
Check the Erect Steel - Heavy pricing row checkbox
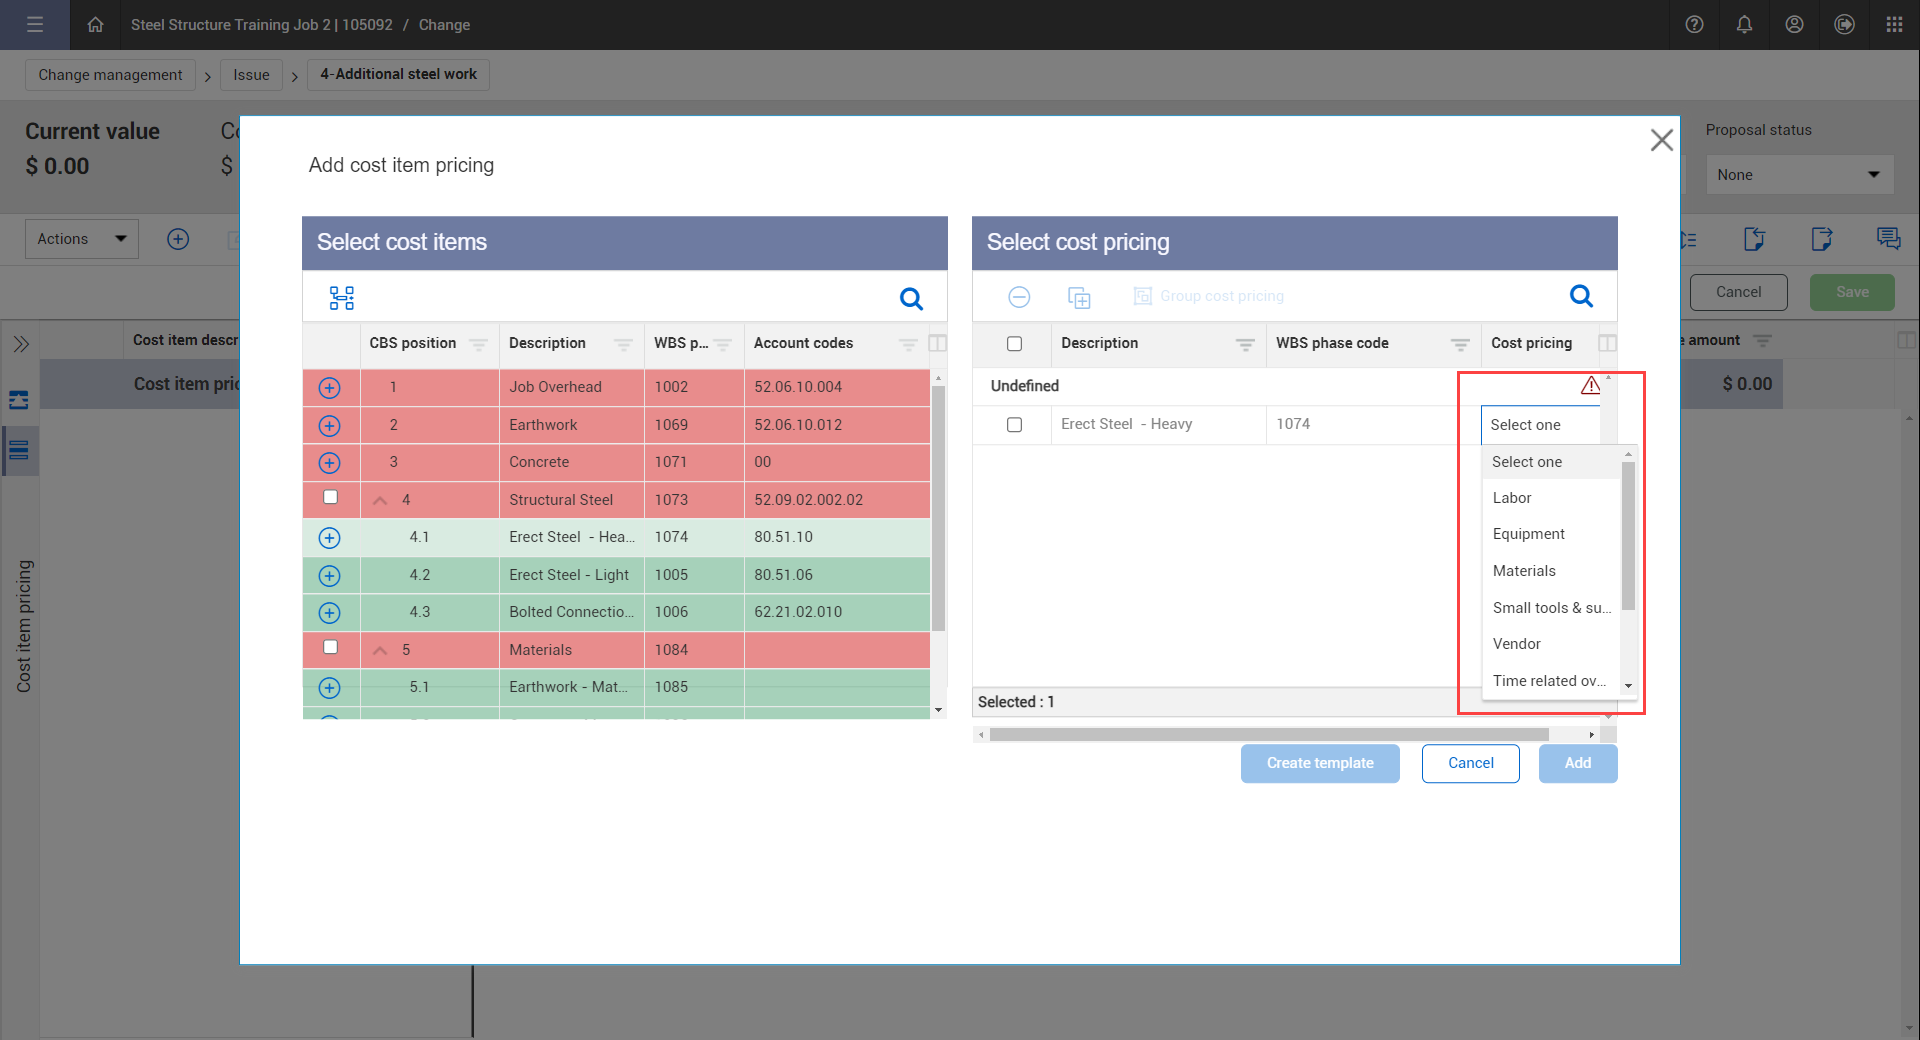pos(1014,425)
